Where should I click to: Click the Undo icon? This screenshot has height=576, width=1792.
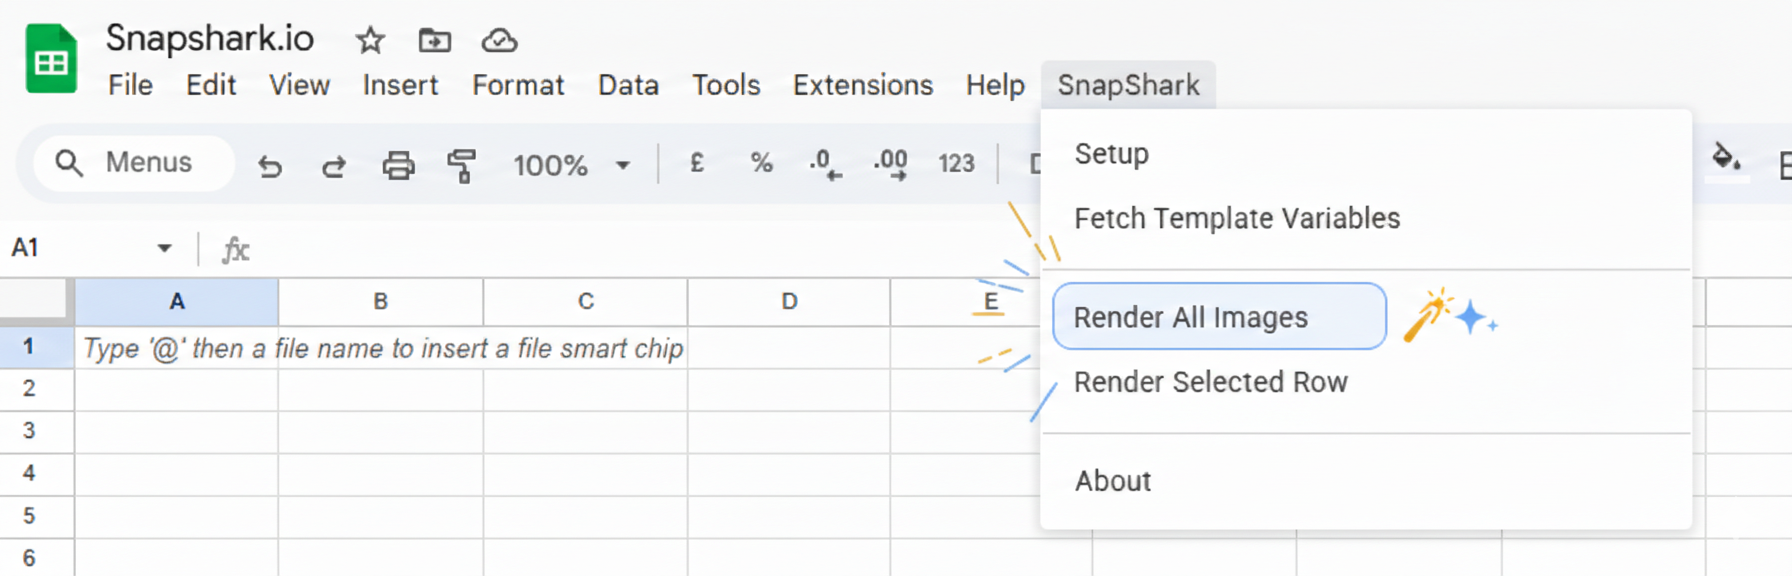click(270, 165)
